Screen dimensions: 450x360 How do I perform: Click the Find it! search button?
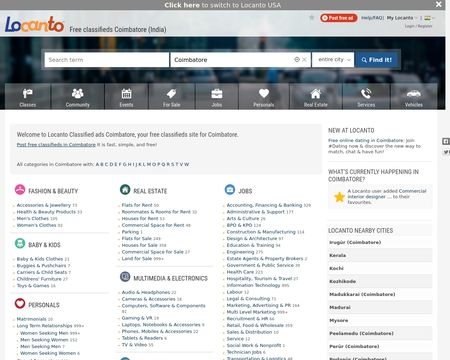click(x=376, y=60)
